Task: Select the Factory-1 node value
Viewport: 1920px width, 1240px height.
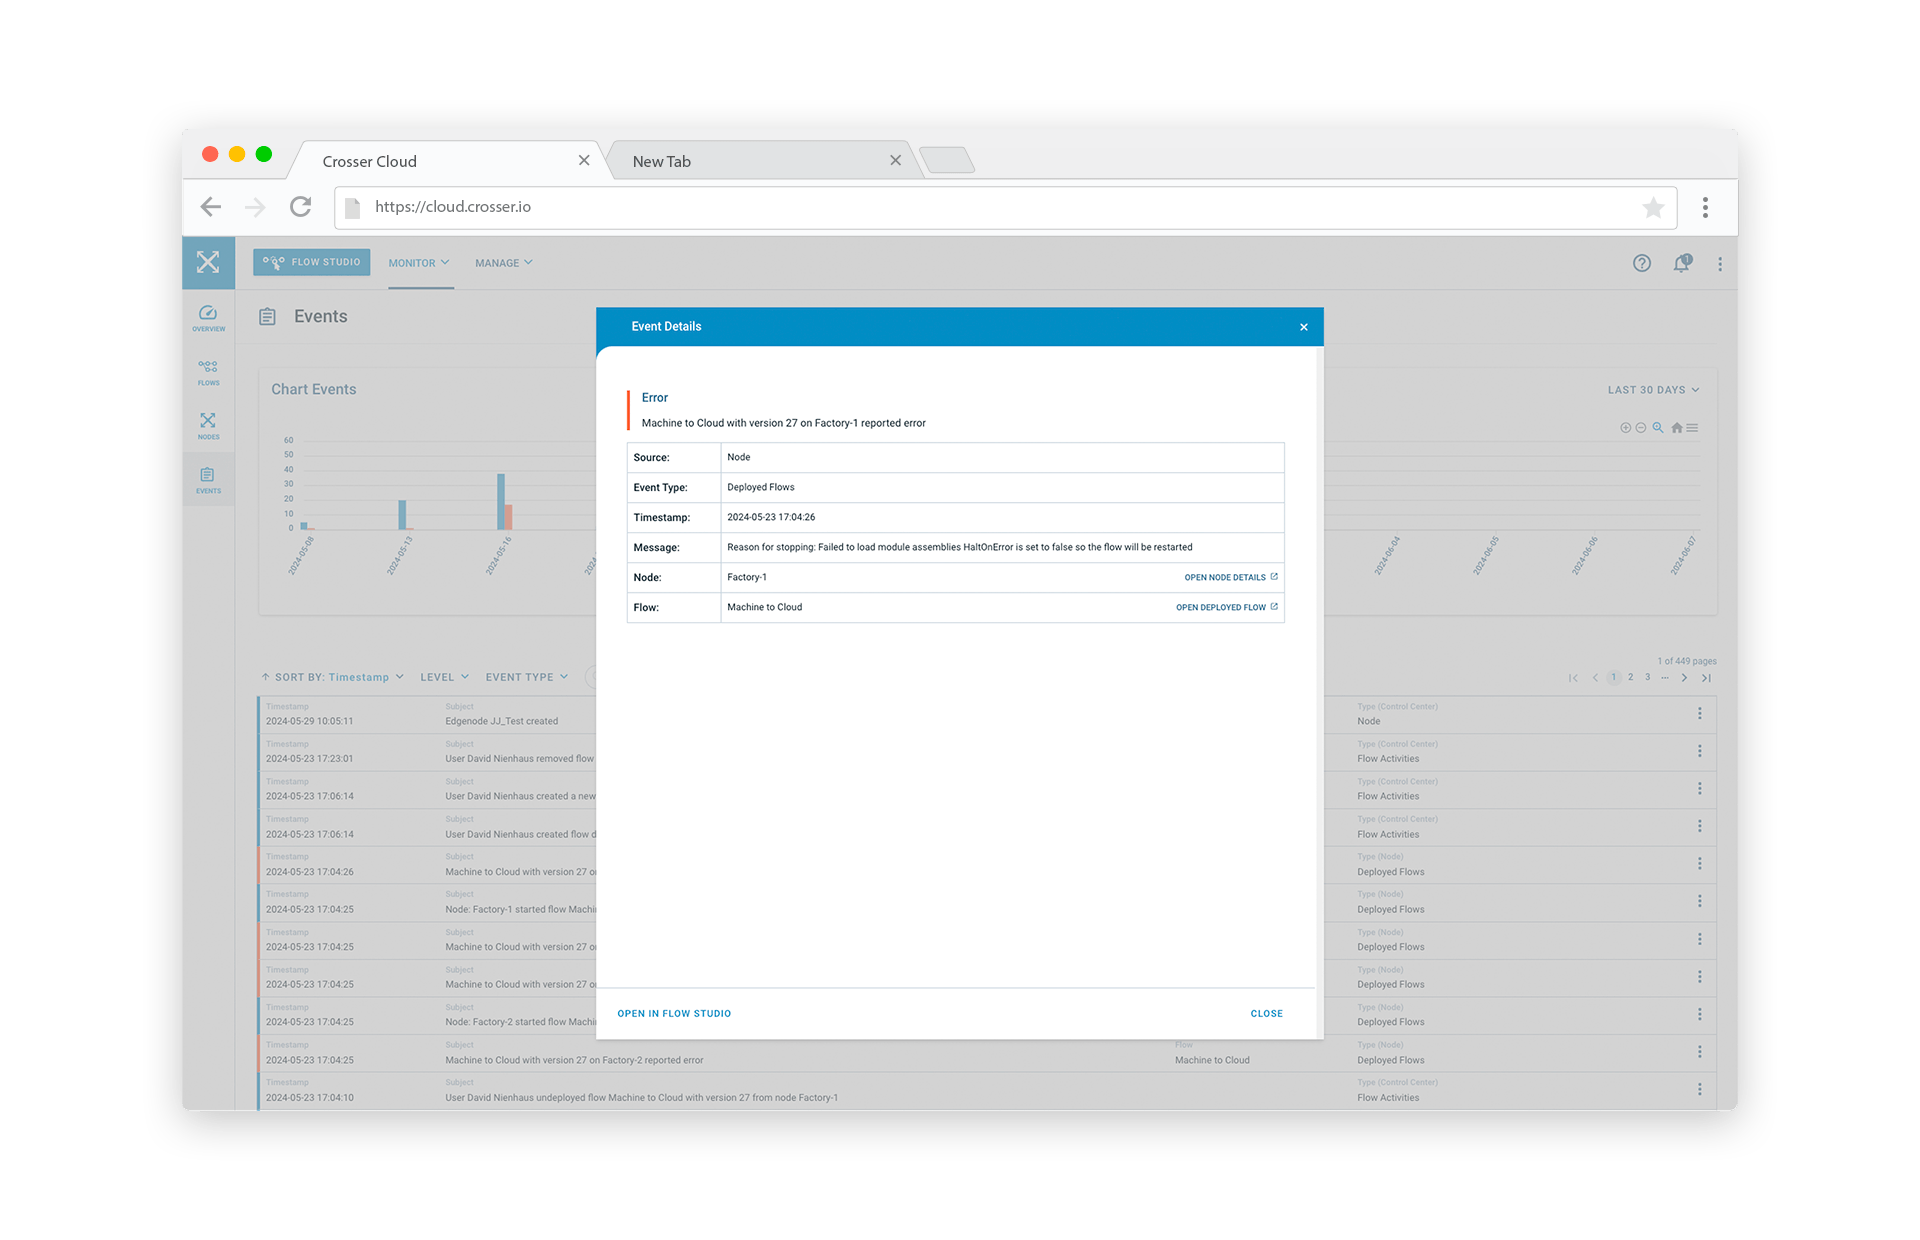Action: 747,578
